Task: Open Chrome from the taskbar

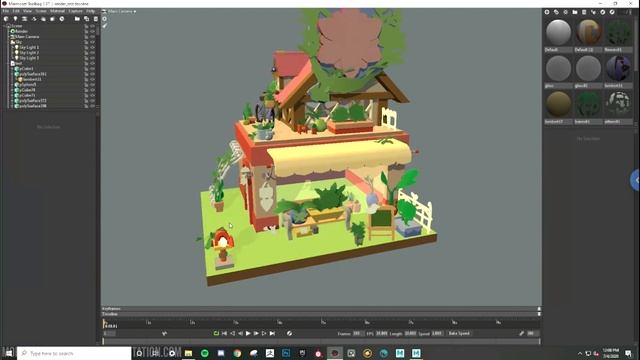Action: tap(237, 353)
